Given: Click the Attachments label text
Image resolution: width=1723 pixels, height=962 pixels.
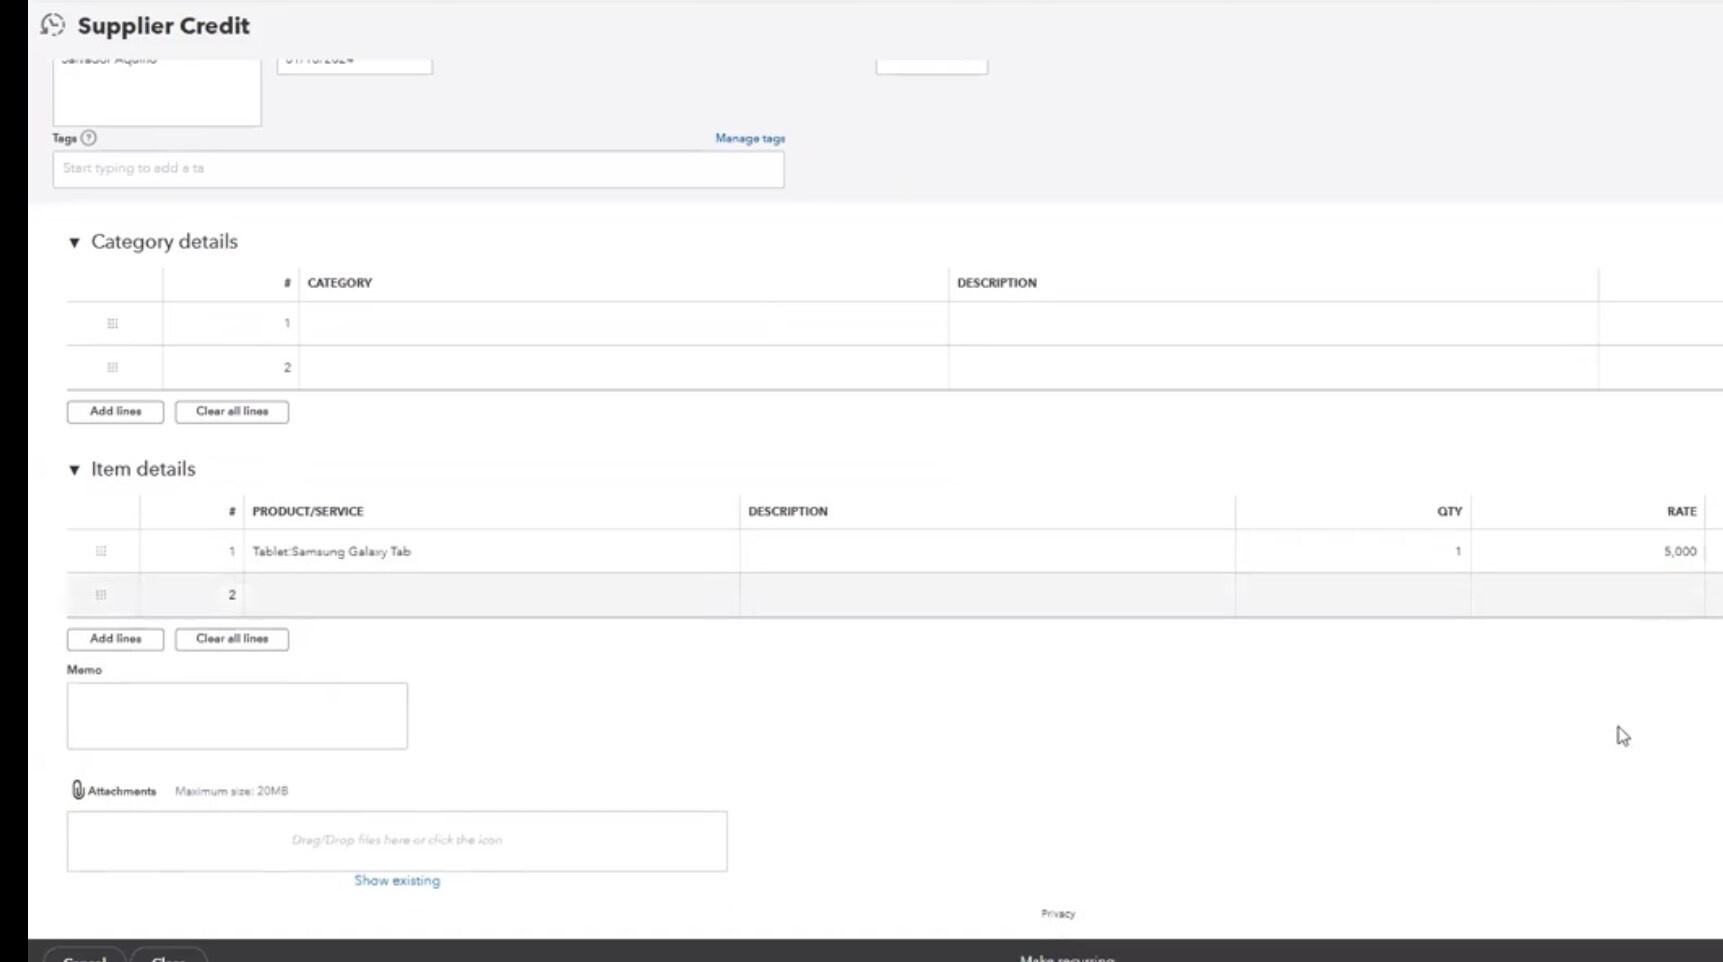Looking at the screenshot, I should pos(122,791).
